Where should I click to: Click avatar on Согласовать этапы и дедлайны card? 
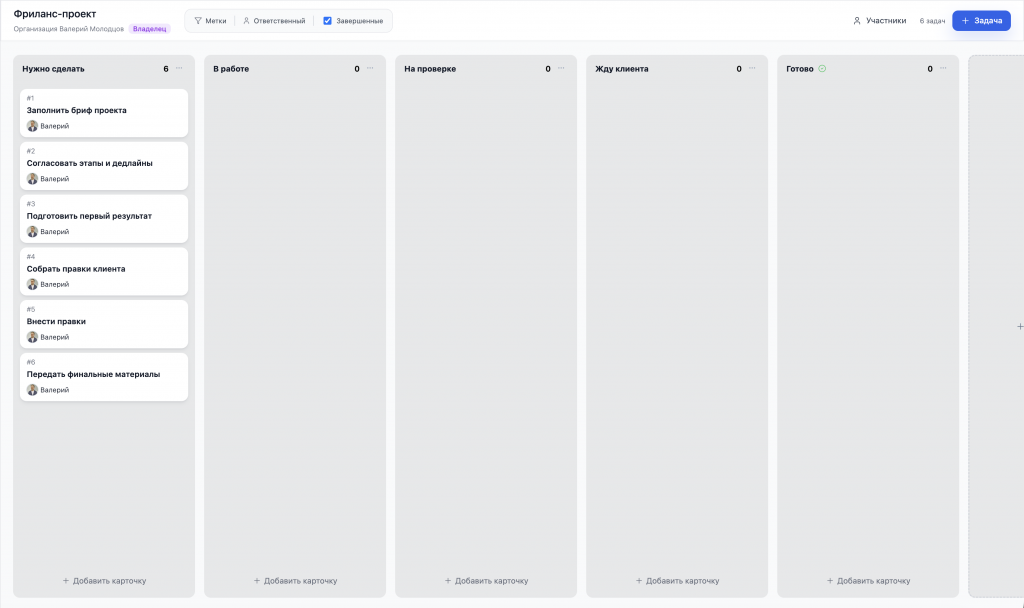click(32, 179)
